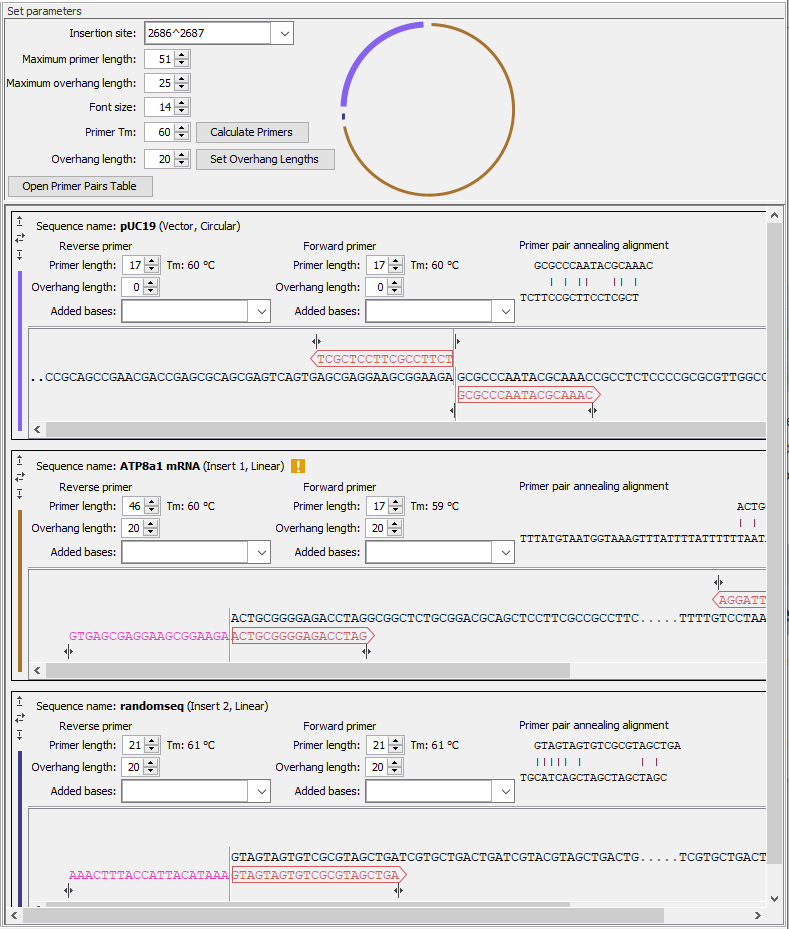Click move-up arrow icon for pUC19 sequence
The image size is (789, 929).
pos(19,221)
